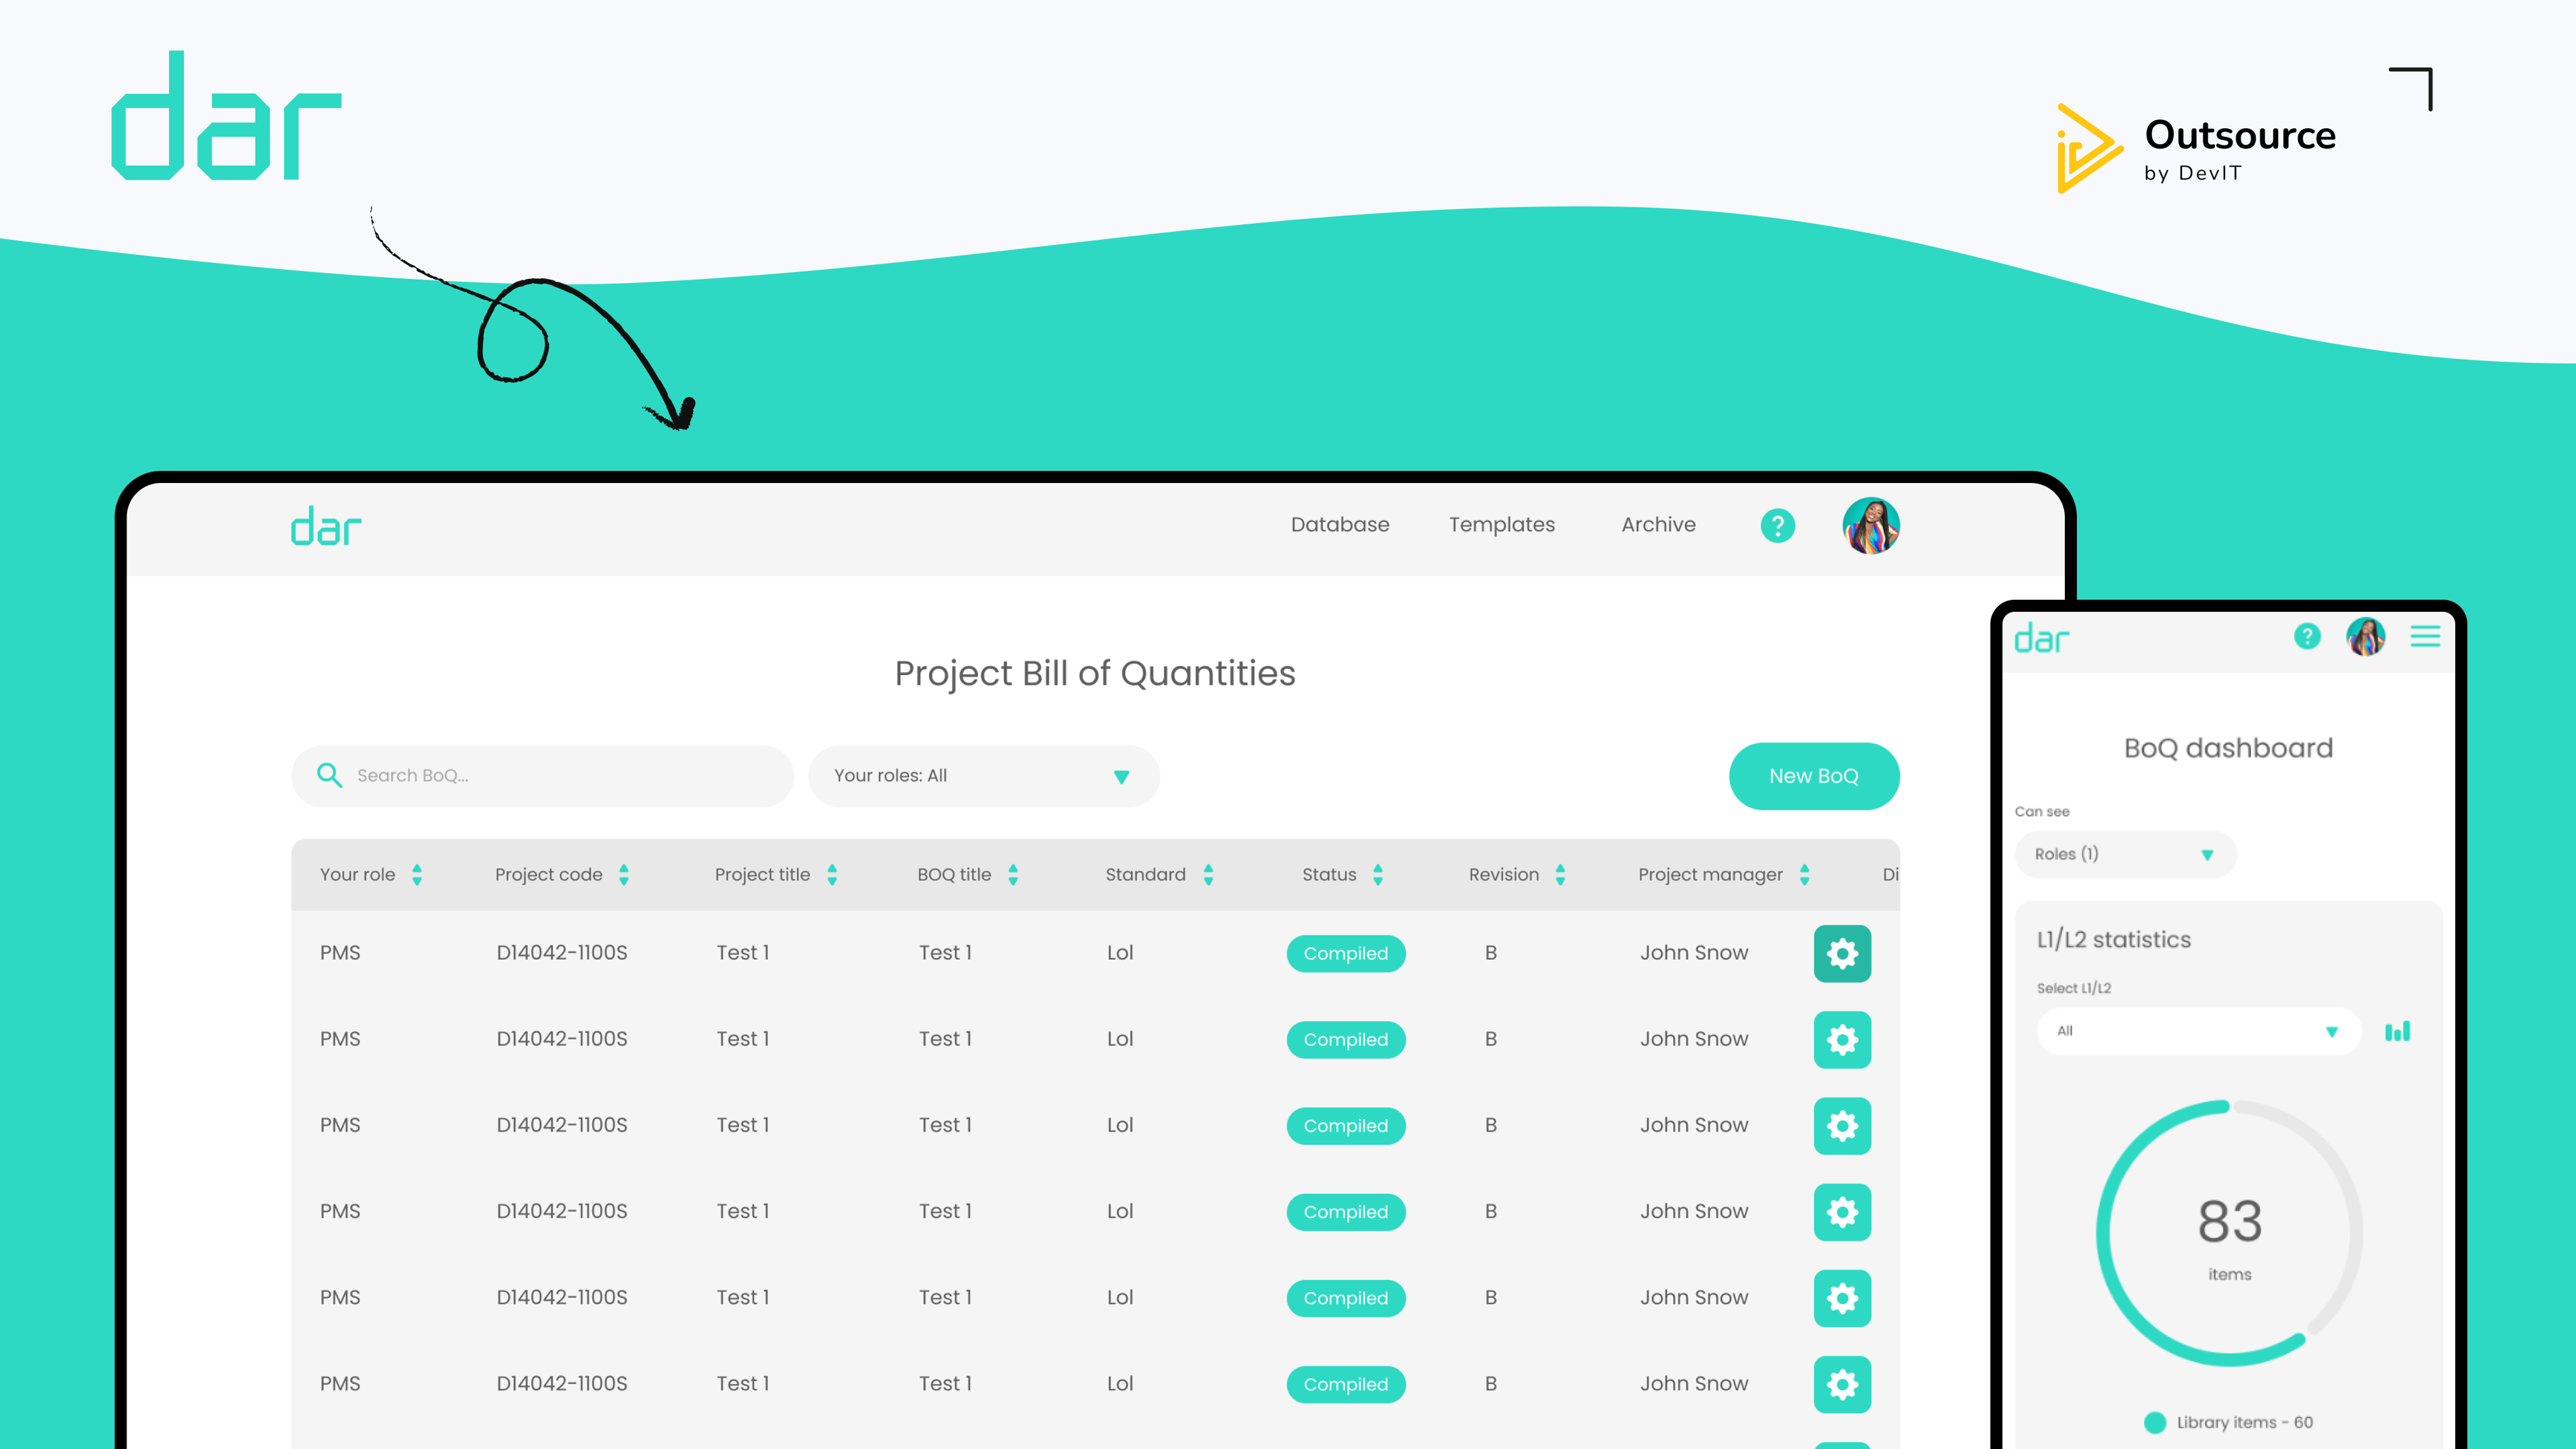Click the dar logo in desktop header
Viewport: 2576px width, 1449px height.
326,526
